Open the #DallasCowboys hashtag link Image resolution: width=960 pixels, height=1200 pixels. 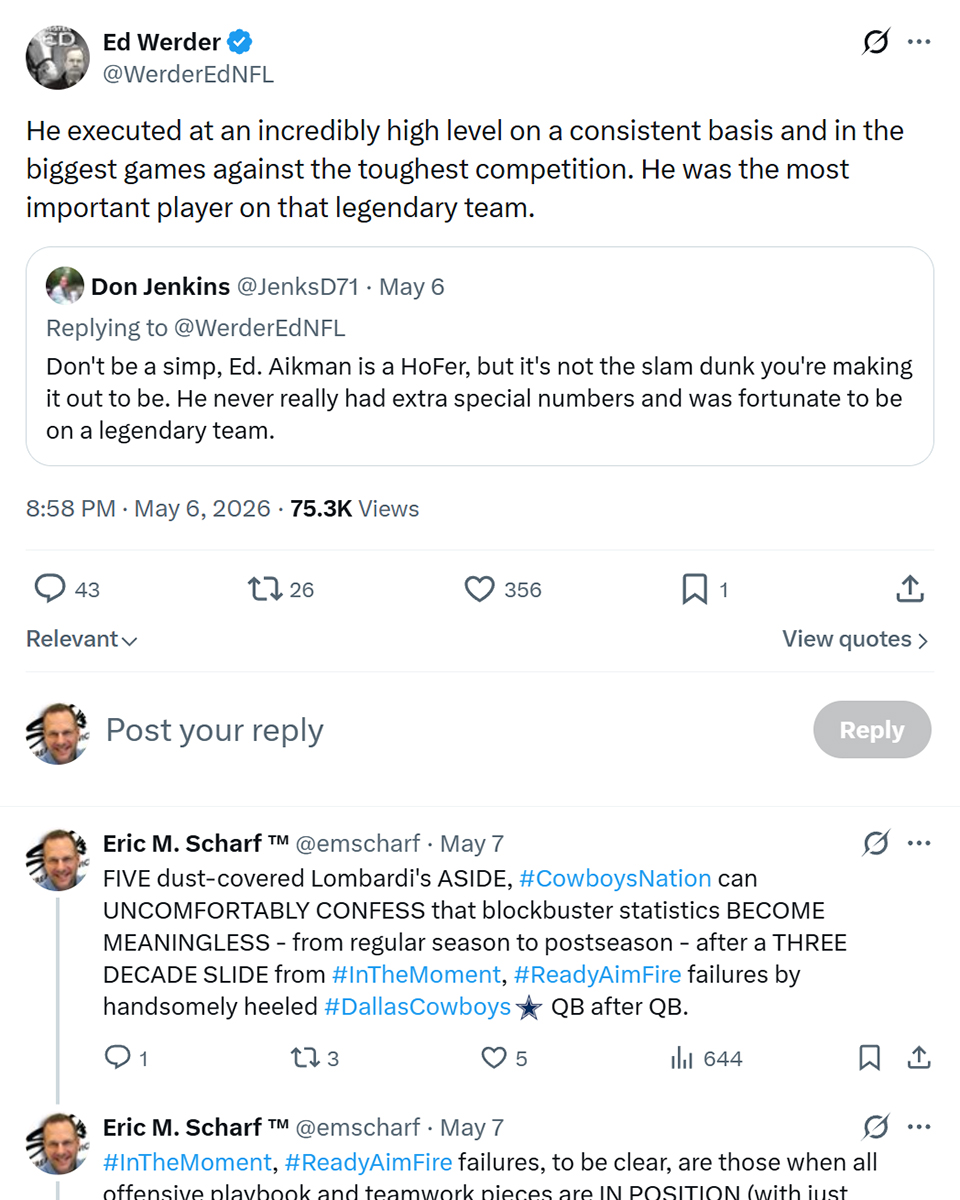(x=417, y=1006)
